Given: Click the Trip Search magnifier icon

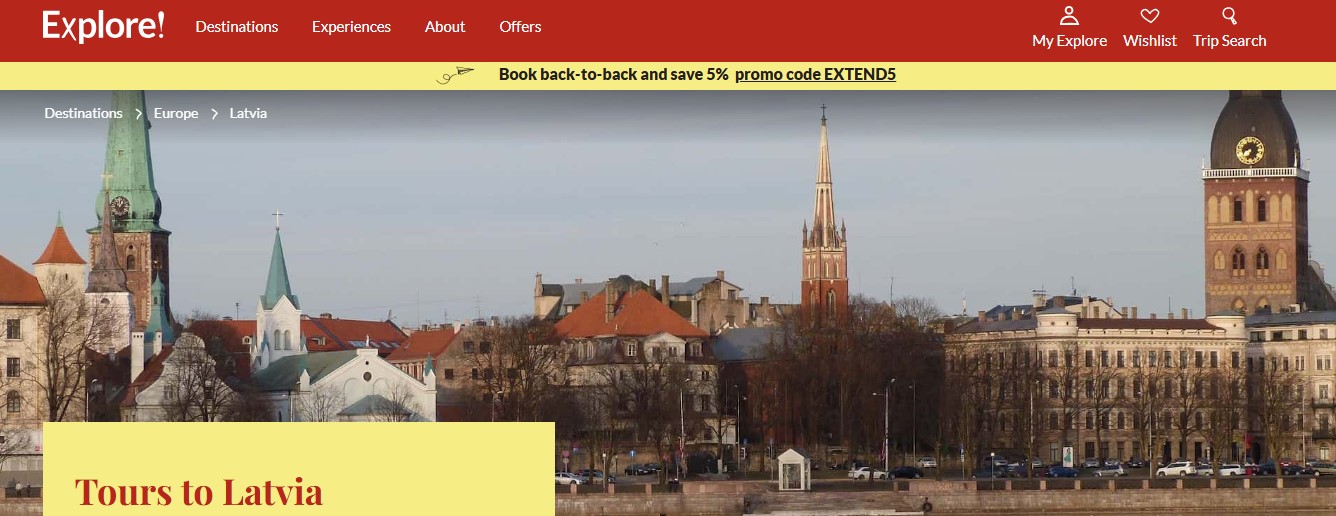Looking at the screenshot, I should [1229, 16].
